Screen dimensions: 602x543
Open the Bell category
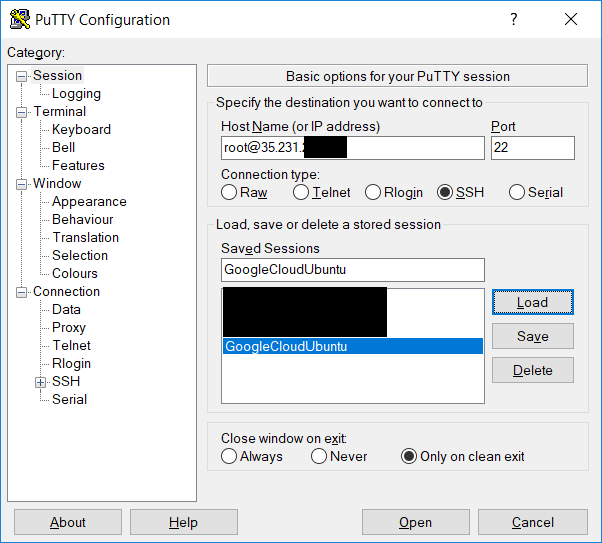(63, 147)
